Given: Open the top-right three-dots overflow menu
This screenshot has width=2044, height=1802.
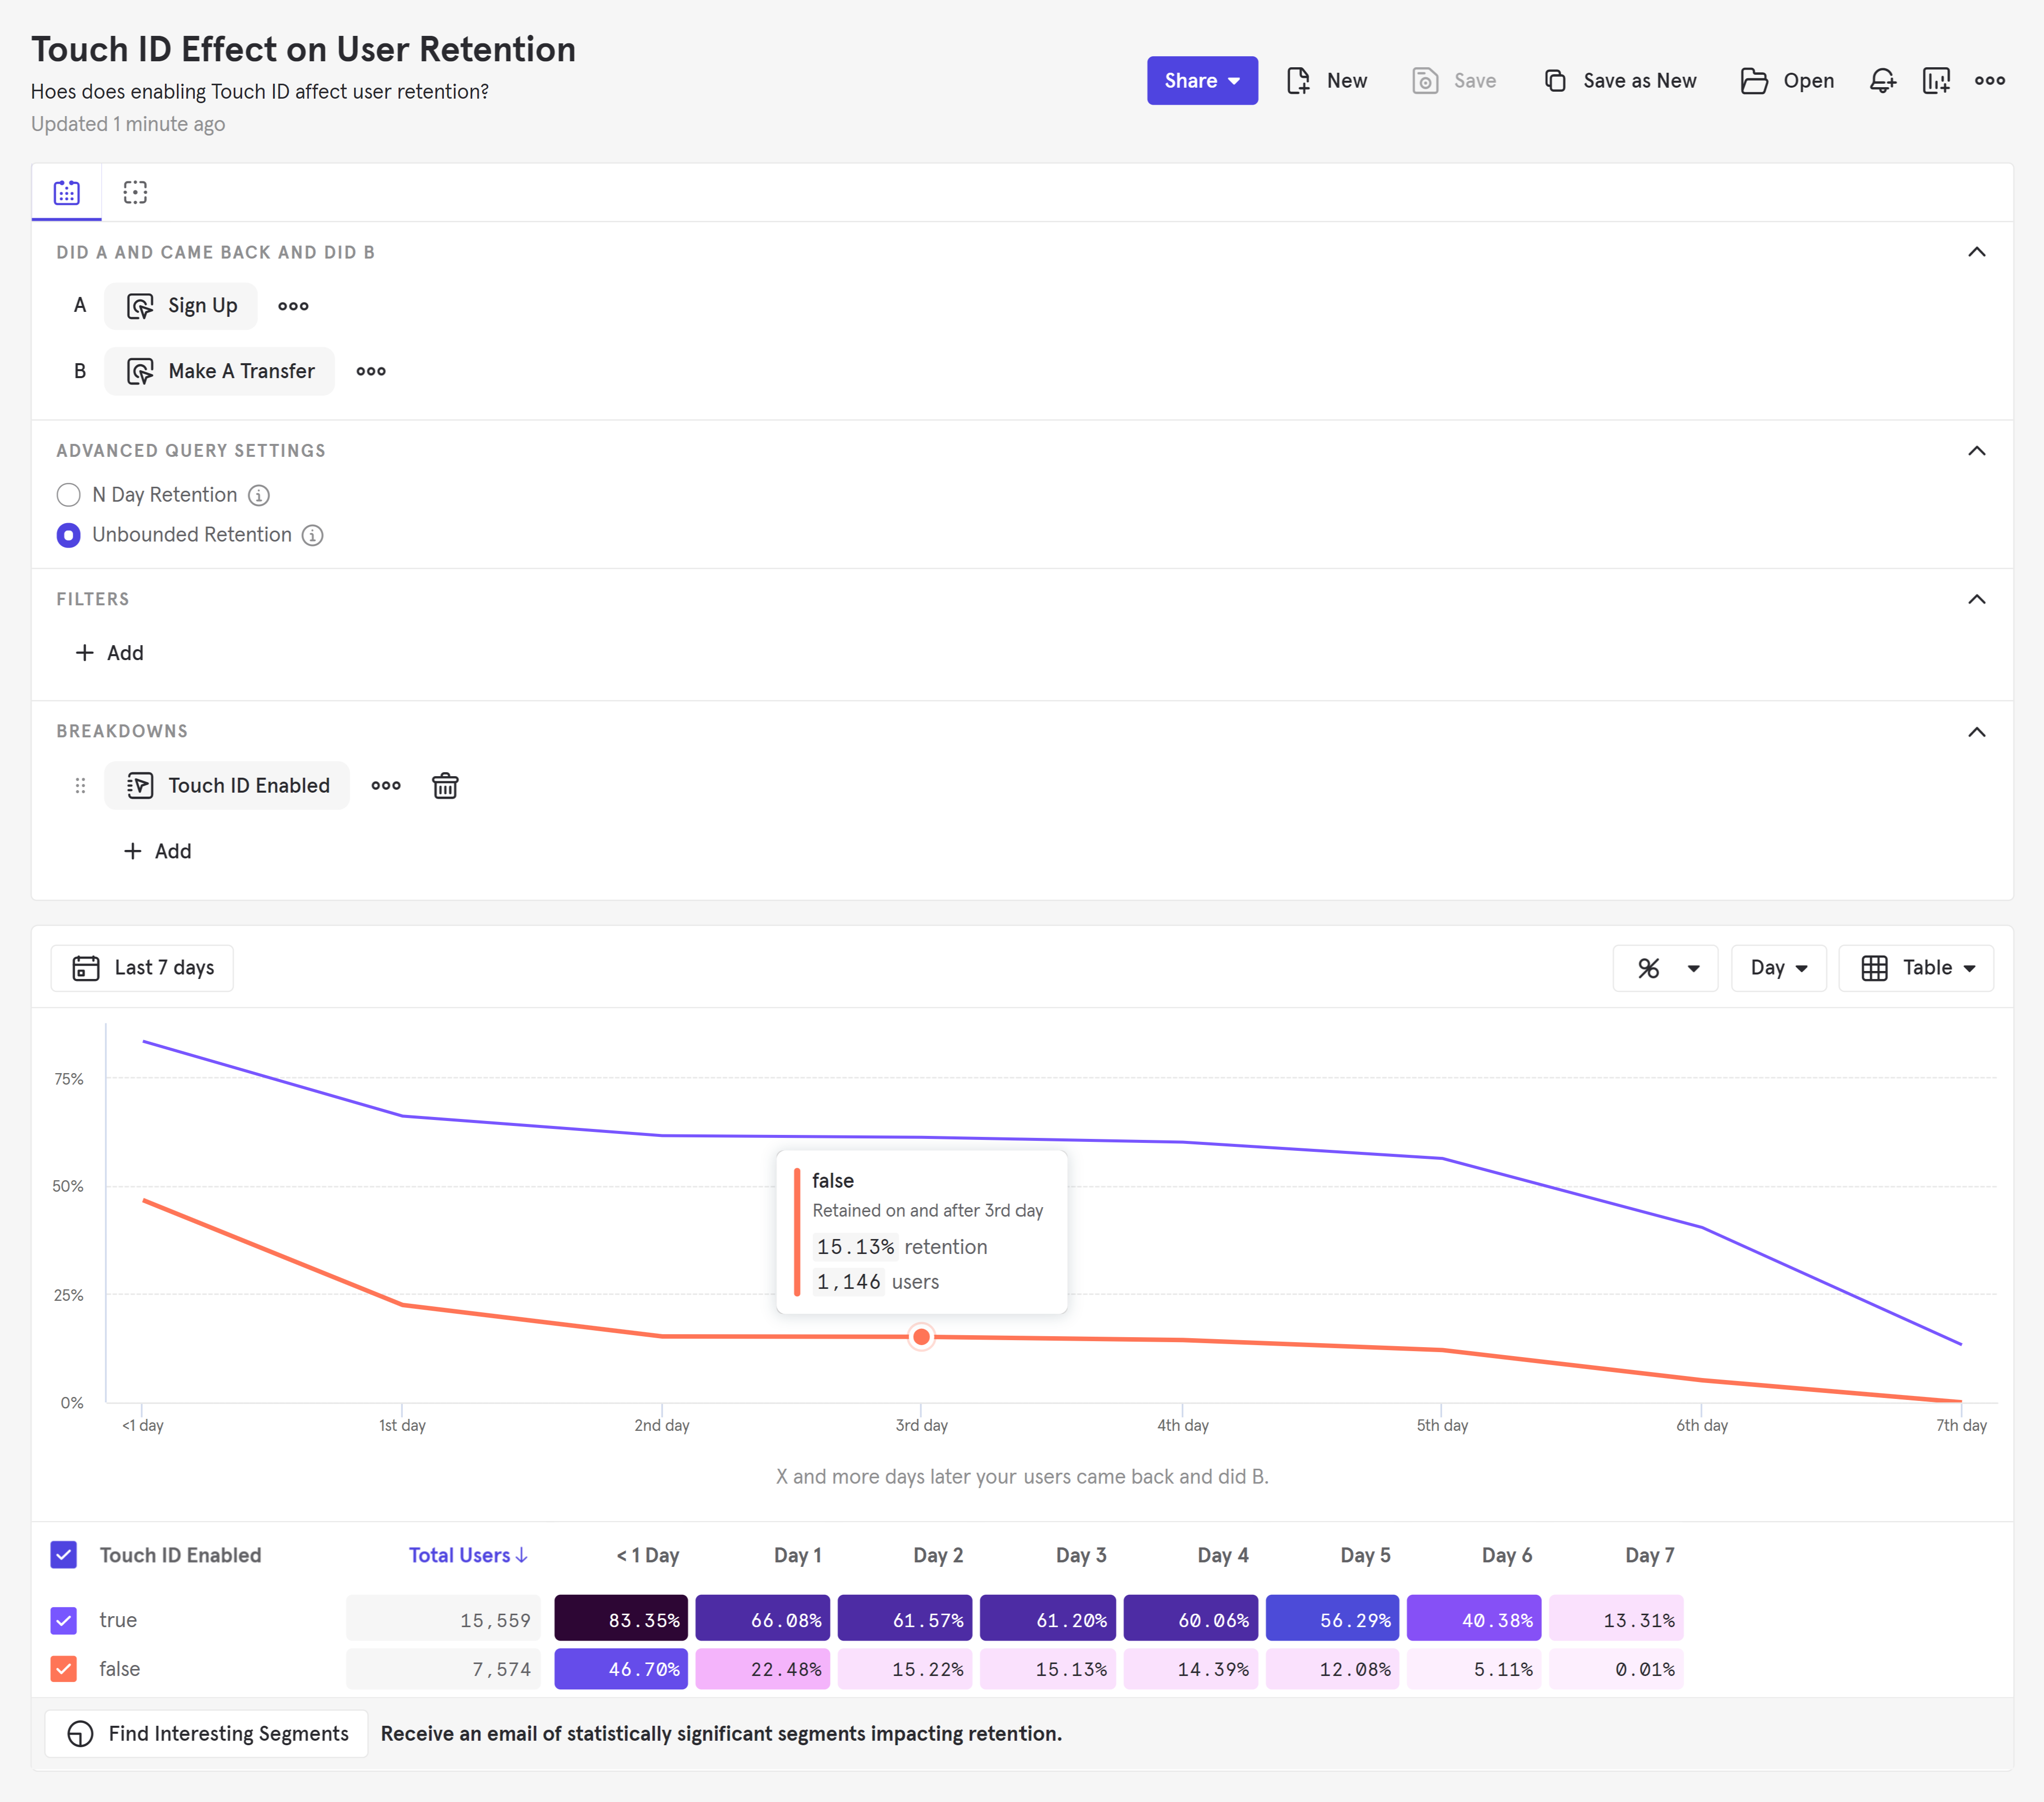Looking at the screenshot, I should (1989, 81).
